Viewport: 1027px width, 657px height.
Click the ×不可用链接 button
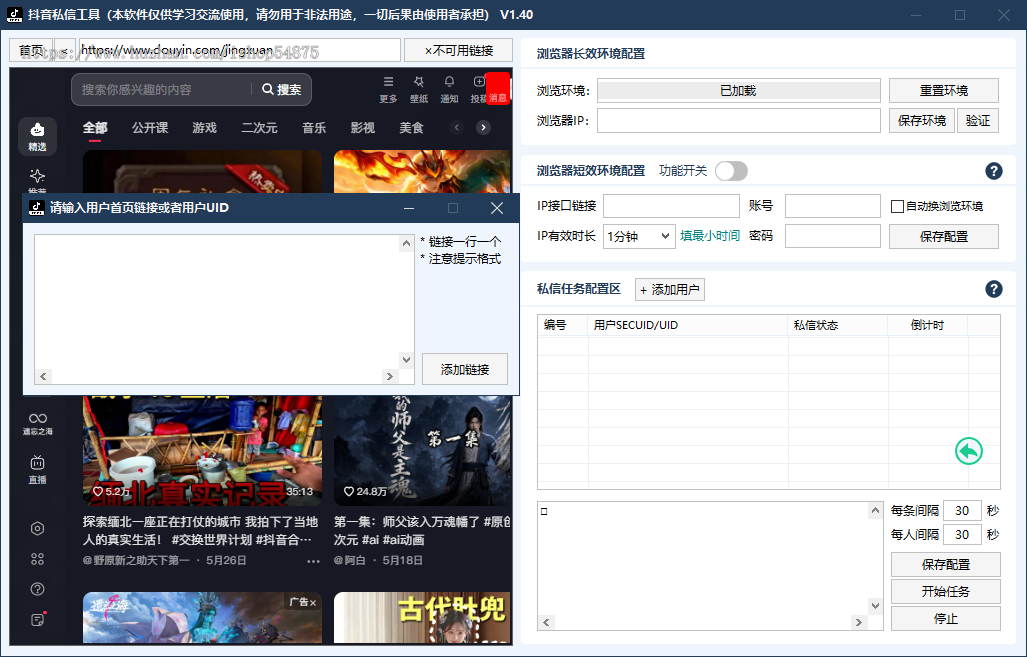click(458, 50)
